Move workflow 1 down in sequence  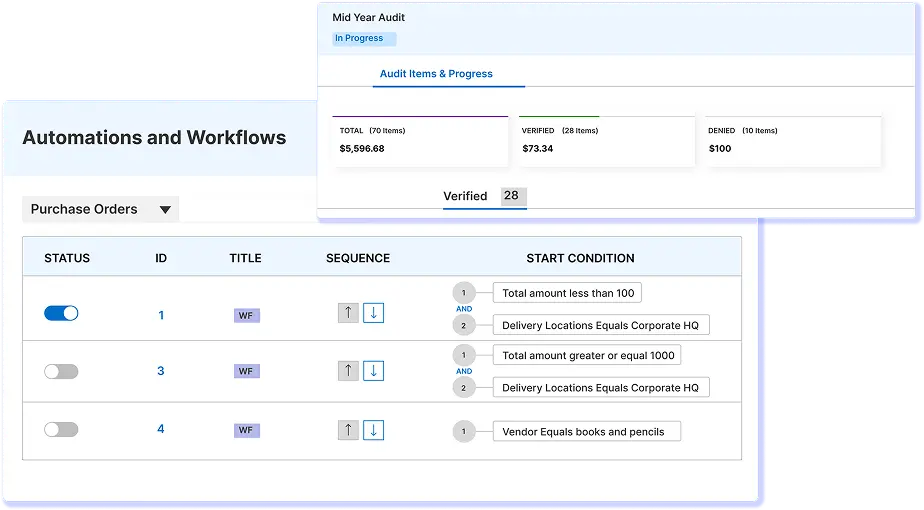373,313
